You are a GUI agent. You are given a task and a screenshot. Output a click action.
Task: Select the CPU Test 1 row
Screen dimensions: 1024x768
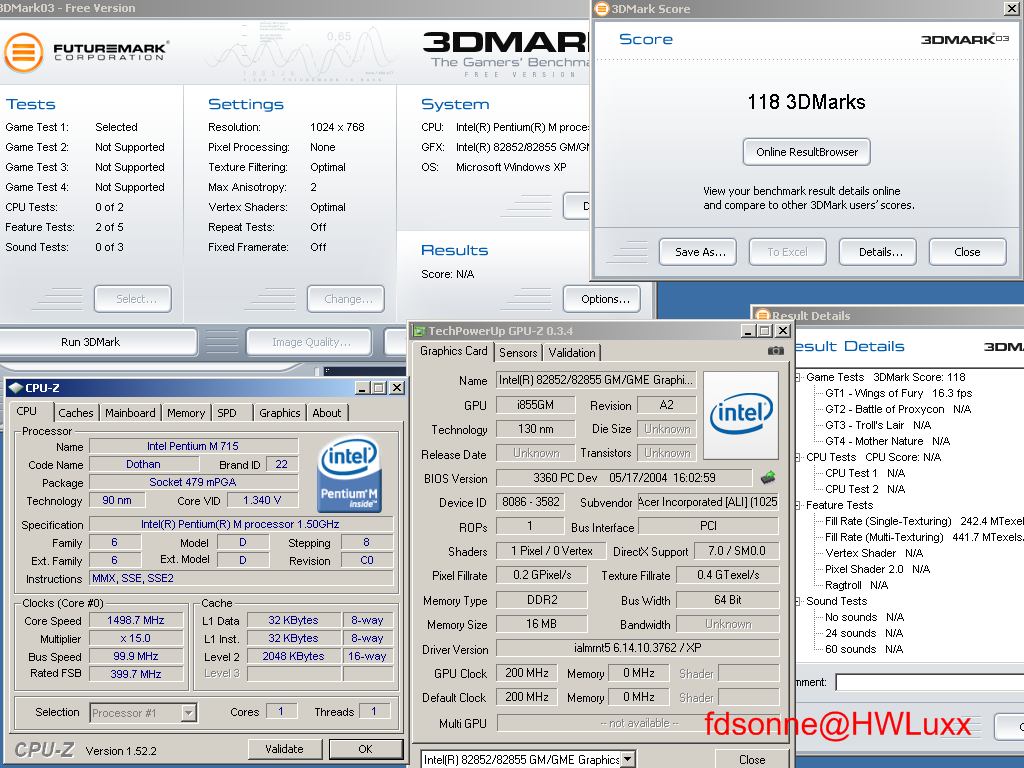[x=865, y=473]
